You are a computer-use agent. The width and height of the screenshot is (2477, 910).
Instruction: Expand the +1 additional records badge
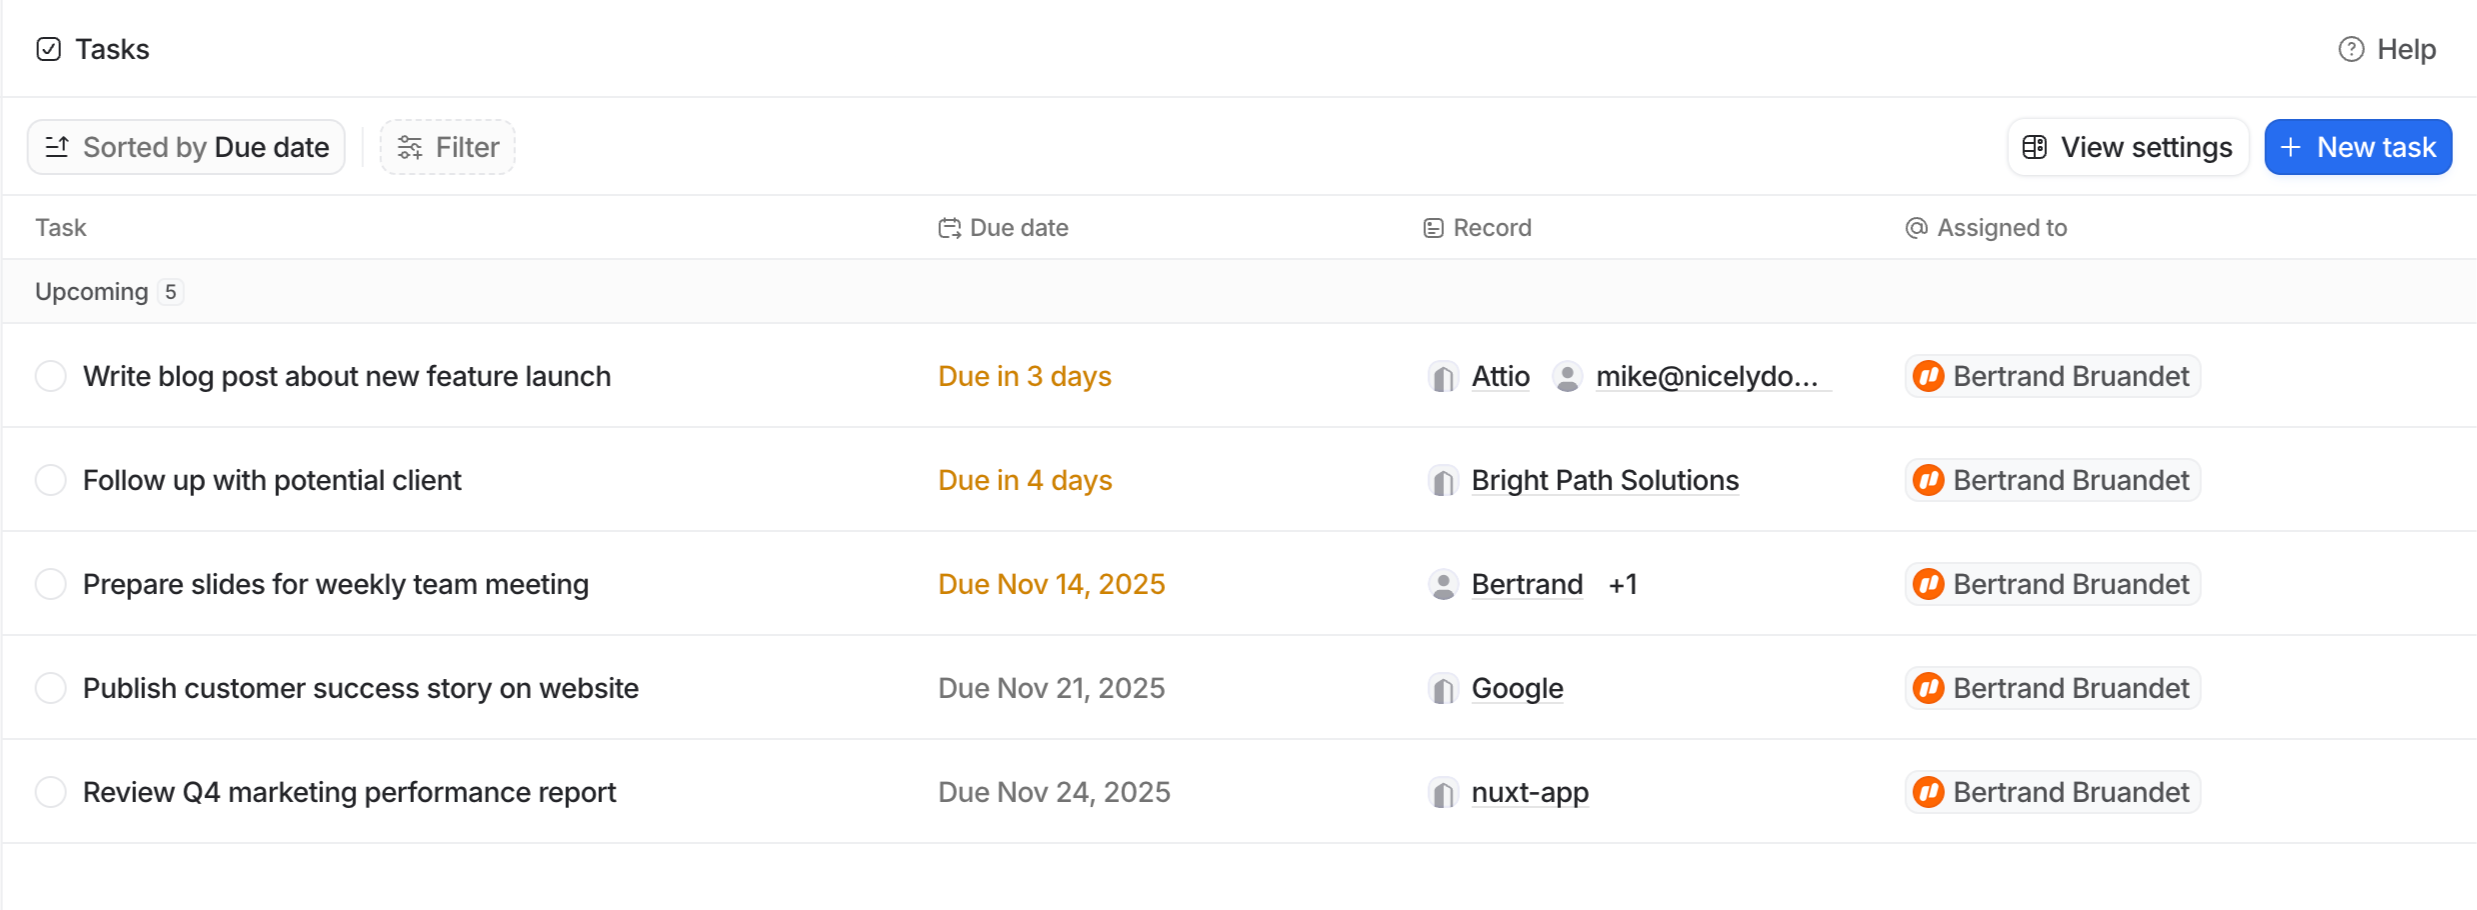(1622, 585)
